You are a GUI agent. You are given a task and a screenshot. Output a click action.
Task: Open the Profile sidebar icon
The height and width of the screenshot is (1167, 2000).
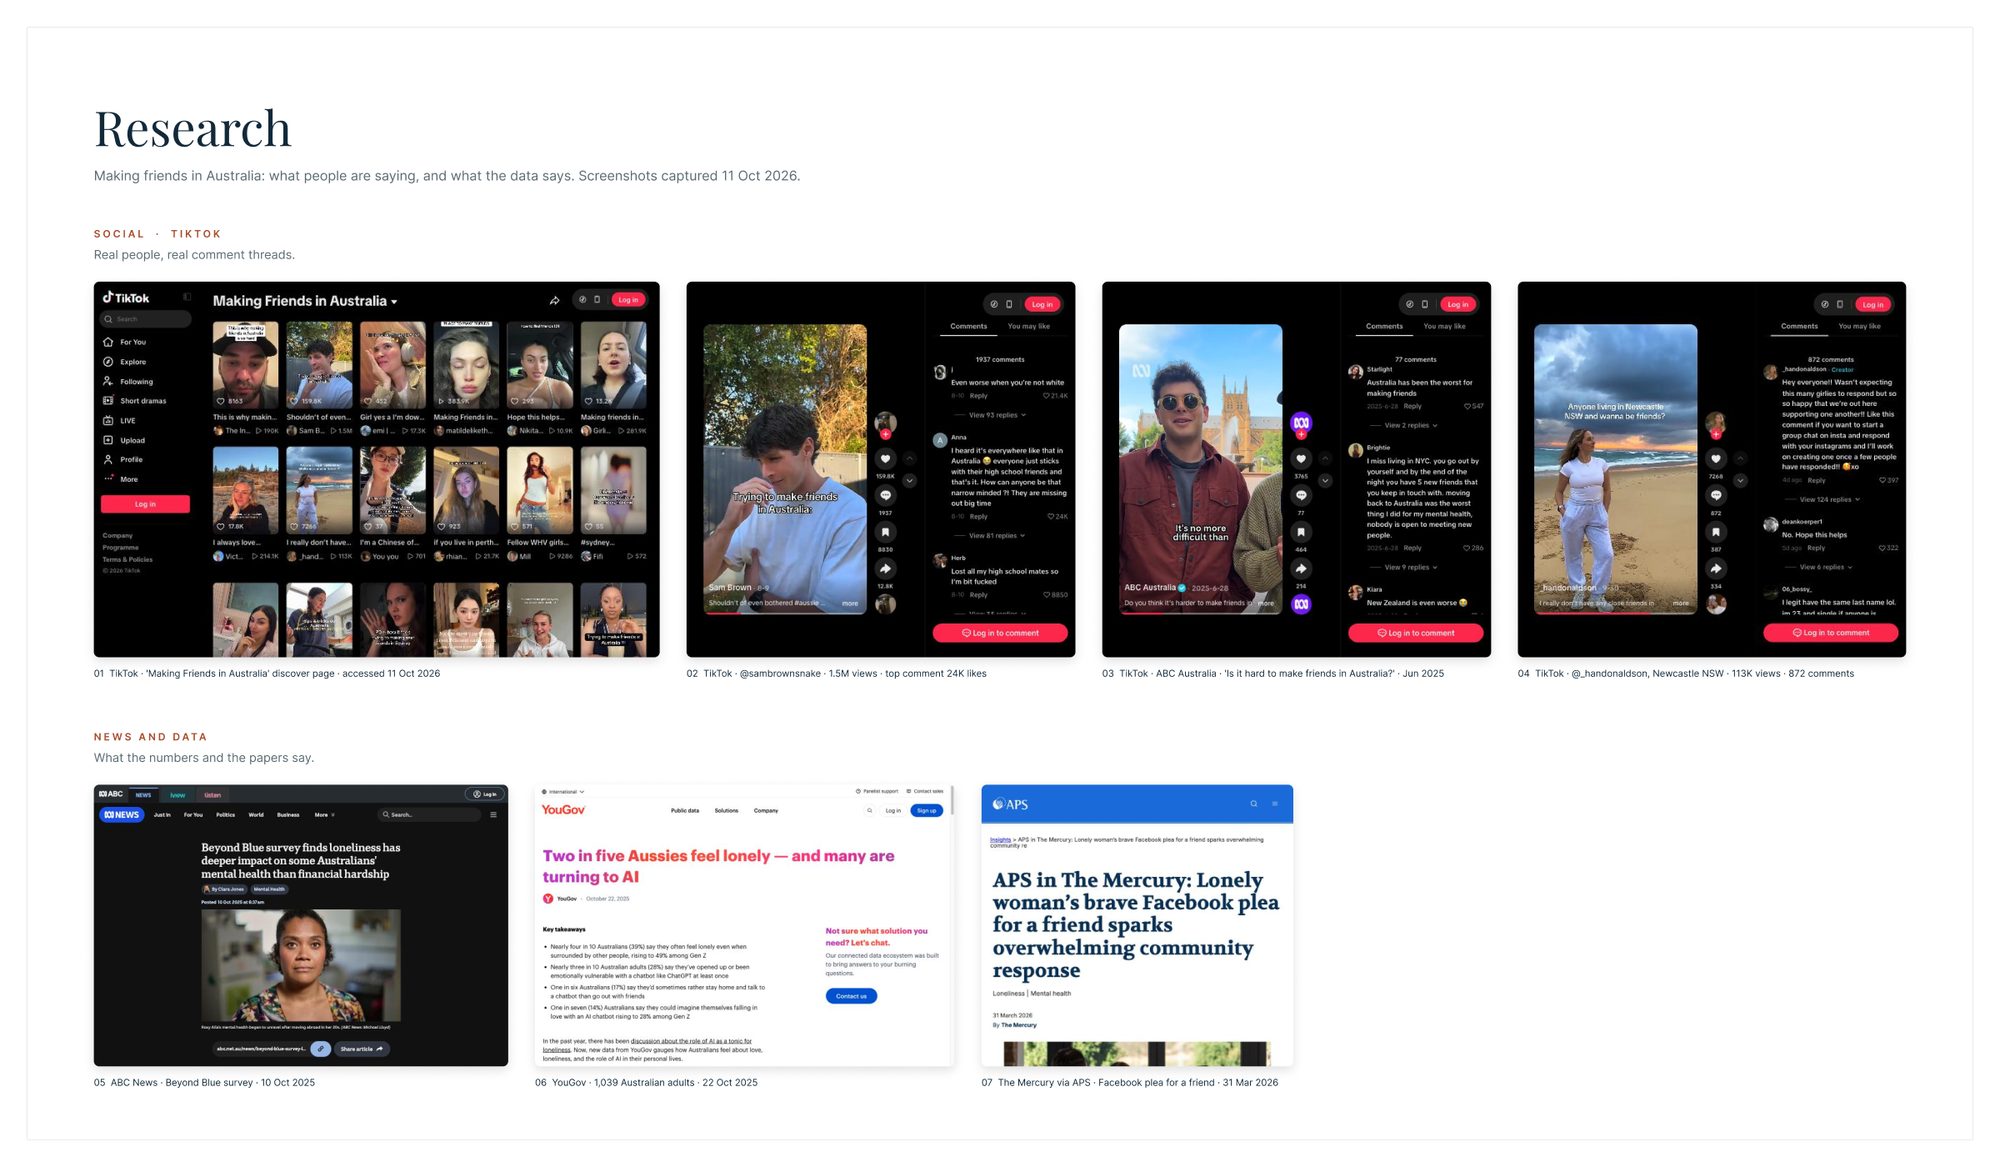(108, 460)
